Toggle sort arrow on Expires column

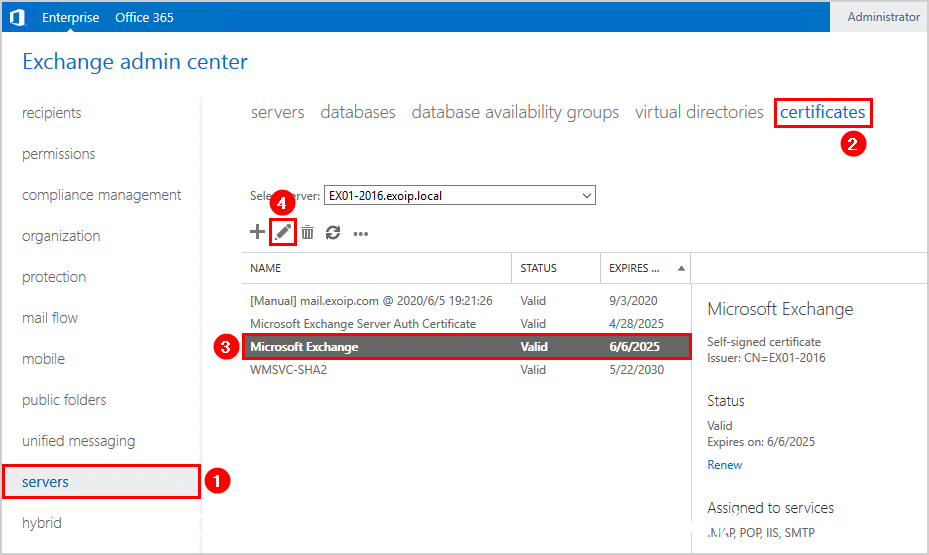pos(681,268)
